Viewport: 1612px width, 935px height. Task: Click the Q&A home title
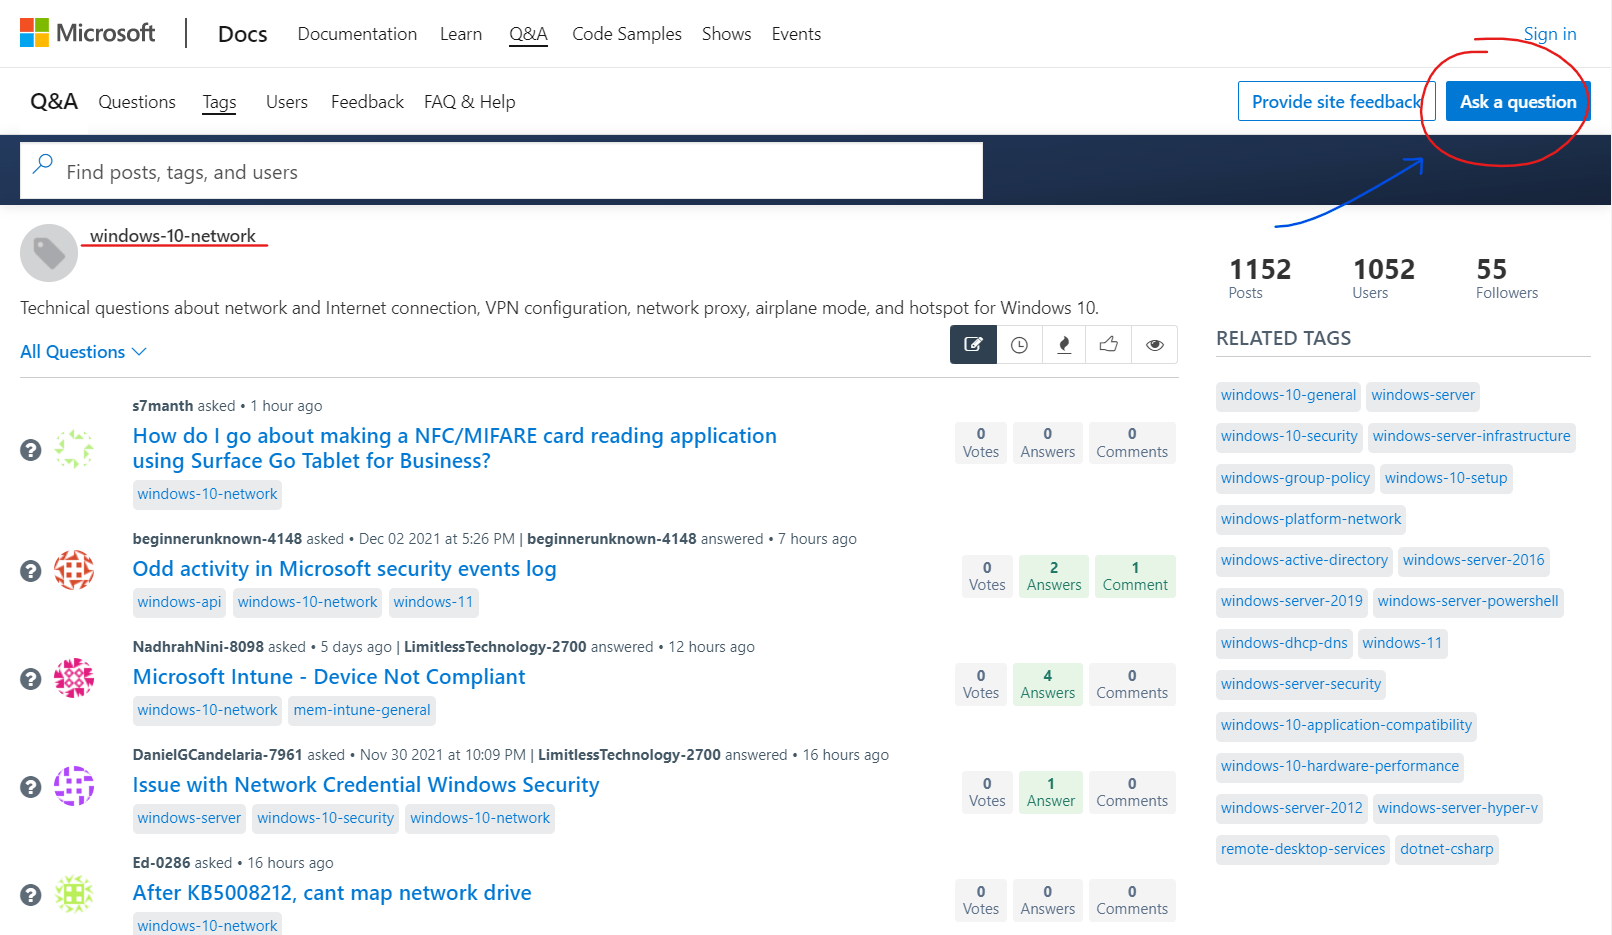tap(54, 101)
